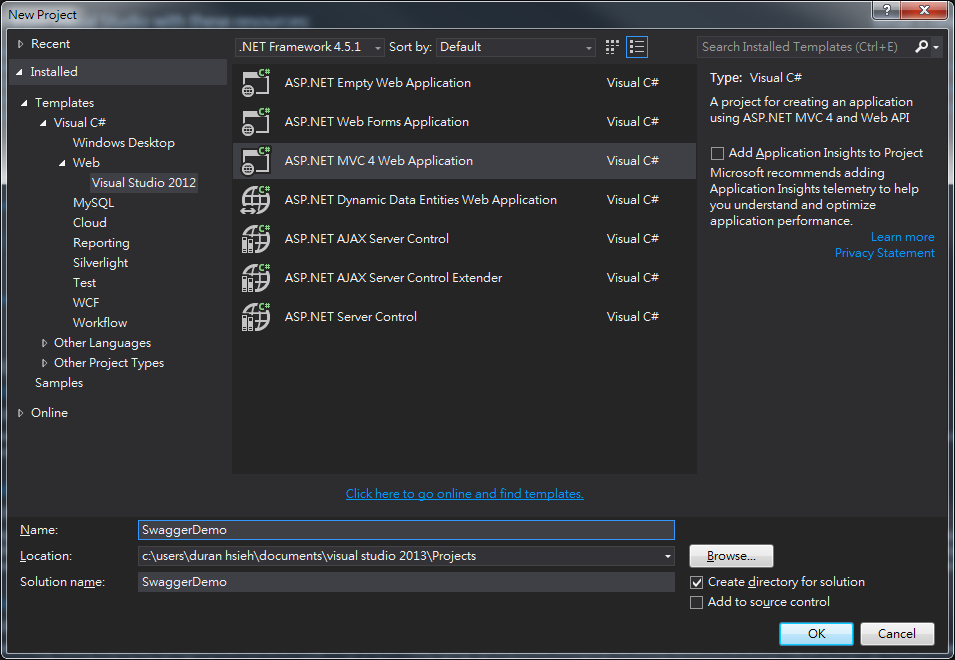Select WCF template category
This screenshot has height=660, width=955.
tap(86, 303)
